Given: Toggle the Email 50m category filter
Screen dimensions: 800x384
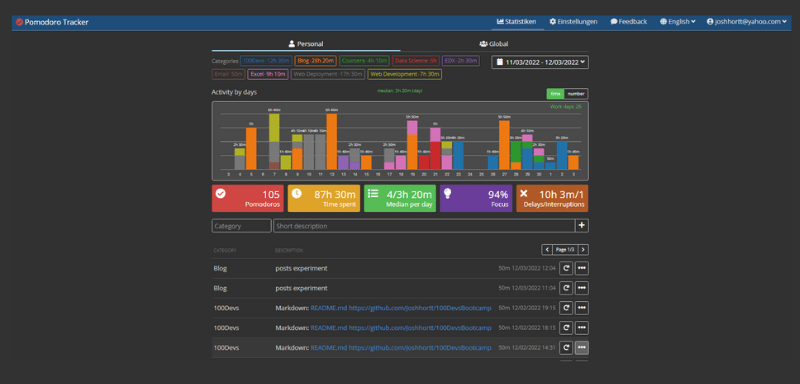Looking at the screenshot, I should (228, 74).
